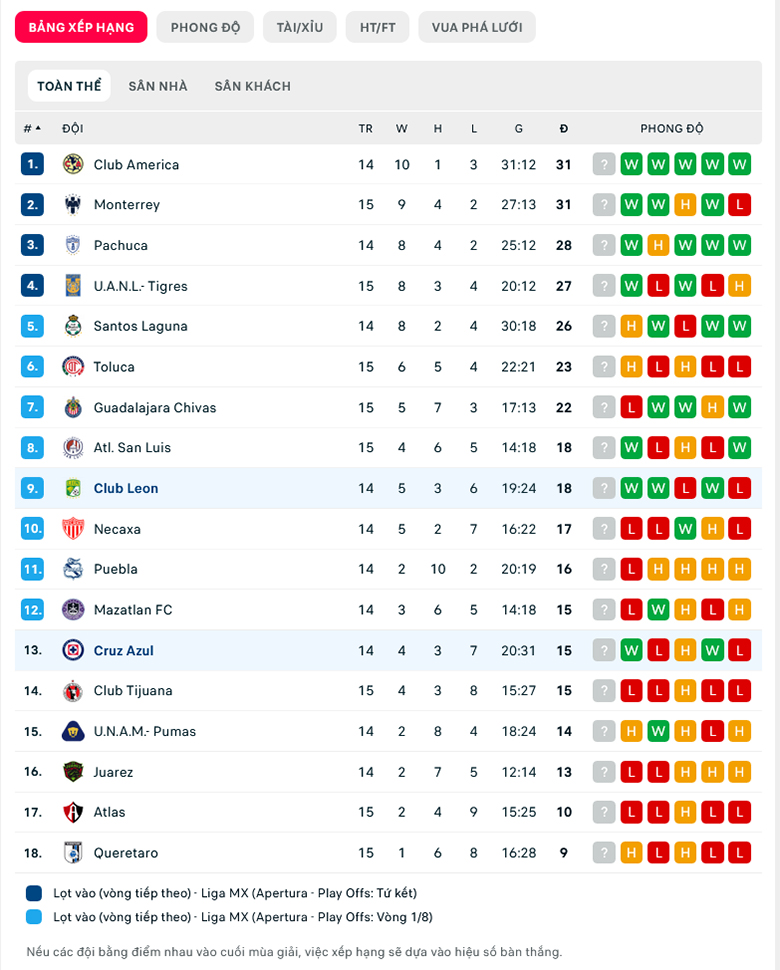Click the Atlas team crest
The height and width of the screenshot is (970, 780).
[x=73, y=812]
